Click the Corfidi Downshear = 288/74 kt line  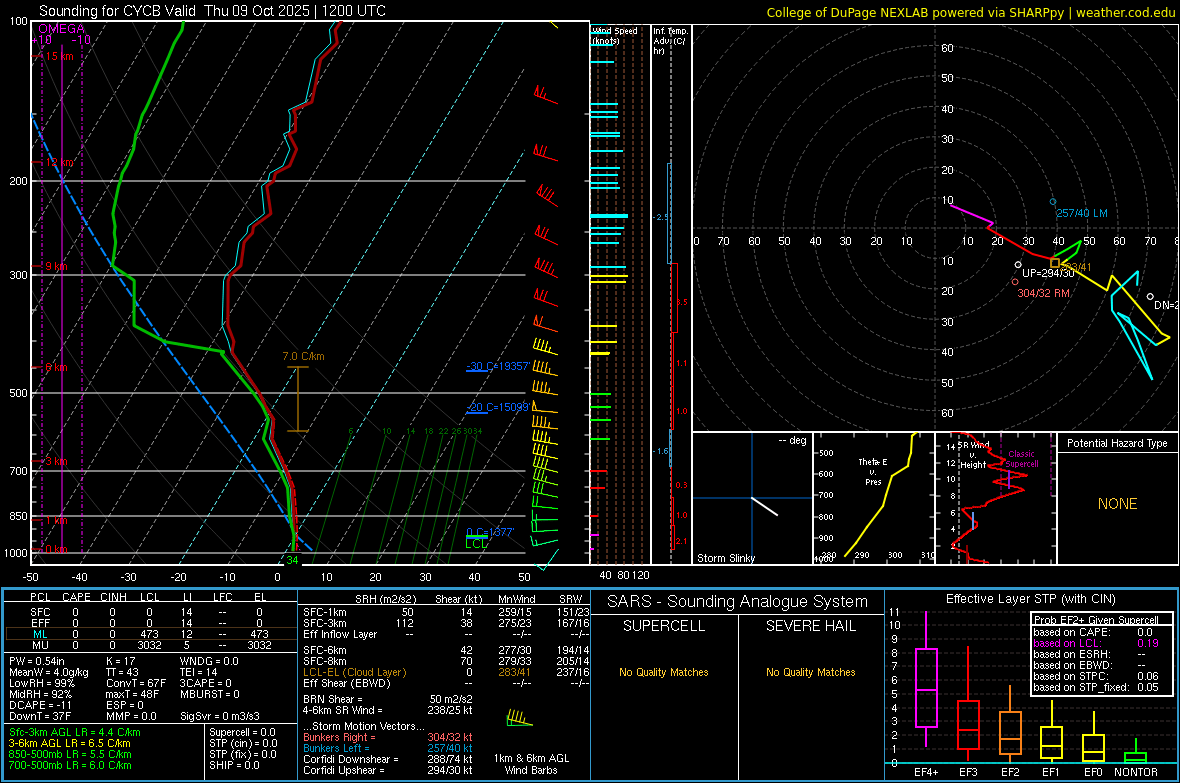coord(388,759)
